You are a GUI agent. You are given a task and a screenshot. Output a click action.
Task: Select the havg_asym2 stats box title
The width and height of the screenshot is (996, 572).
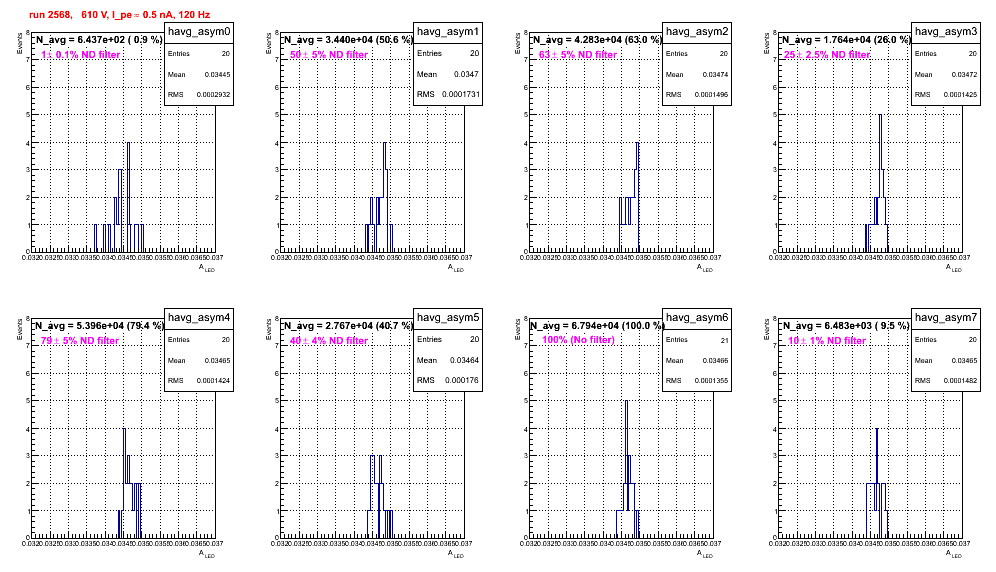[x=697, y=31]
